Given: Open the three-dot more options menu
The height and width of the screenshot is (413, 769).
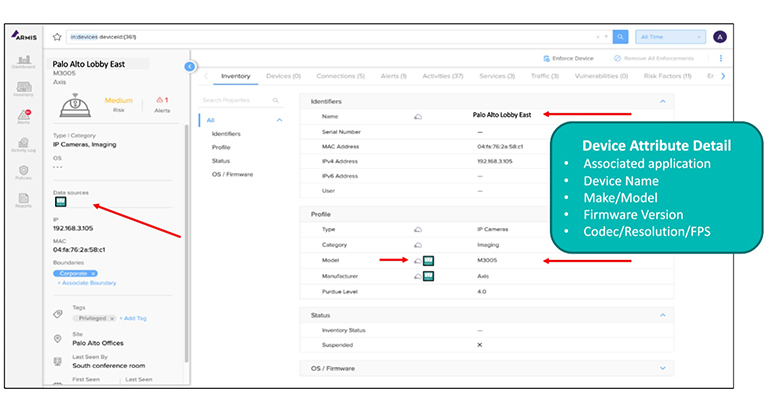Looking at the screenshot, I should pos(720,58).
